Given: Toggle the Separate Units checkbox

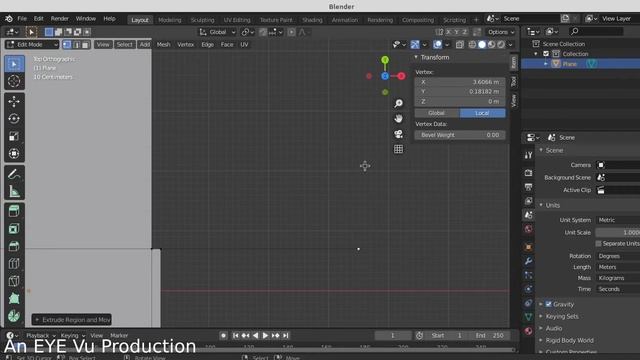Looking at the screenshot, I should point(598,243).
